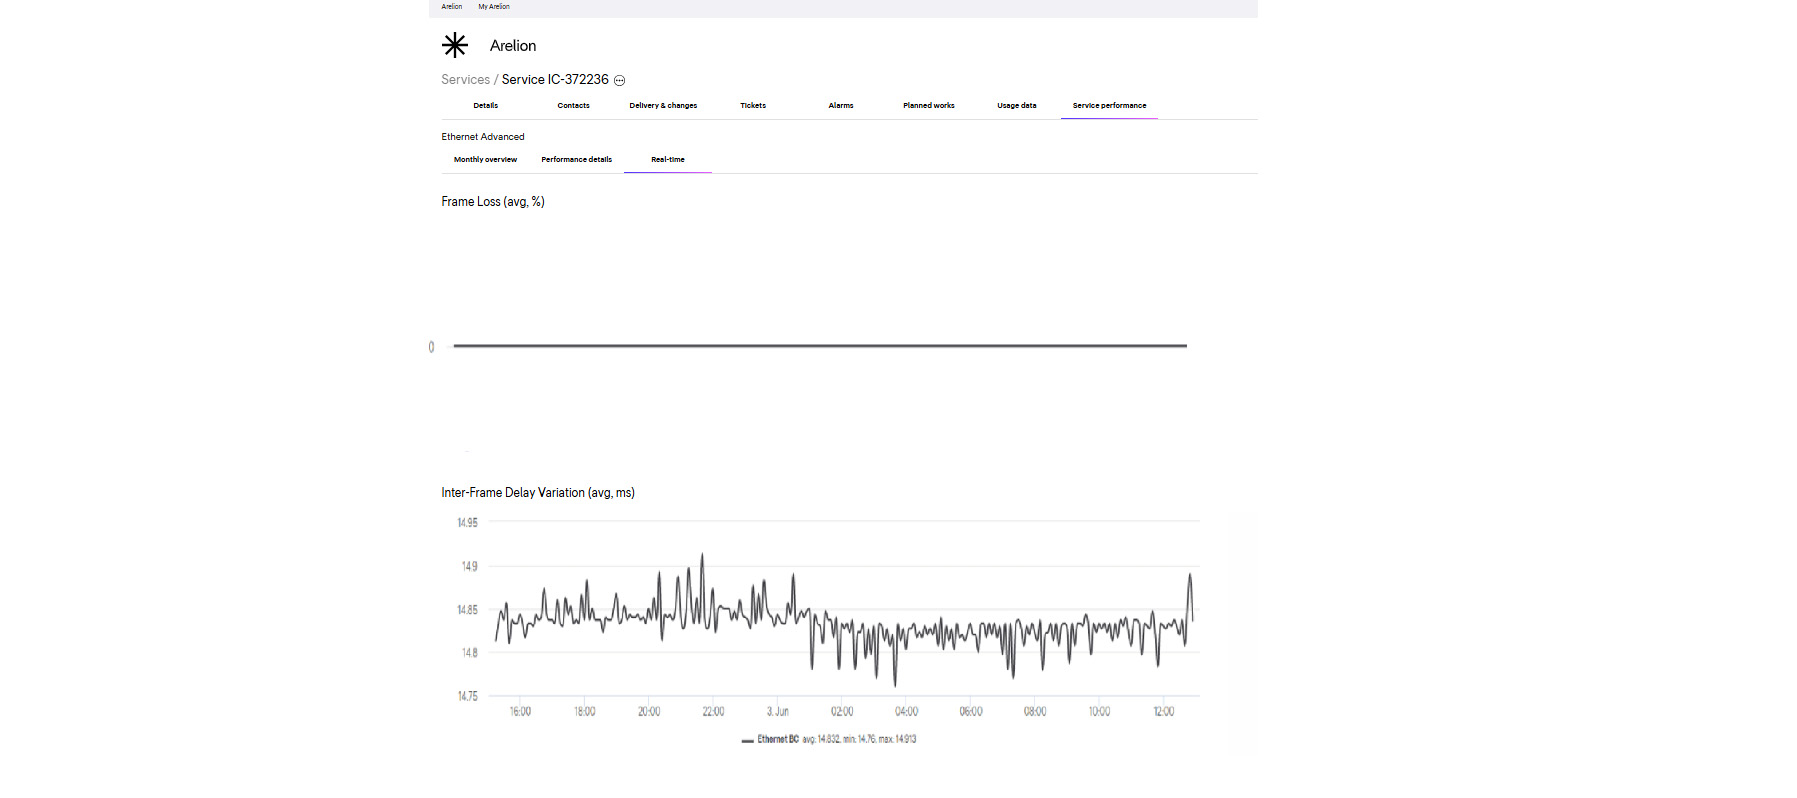1797x798 pixels.
Task: Click the 3. Jun label on time axis
Action: (777, 712)
